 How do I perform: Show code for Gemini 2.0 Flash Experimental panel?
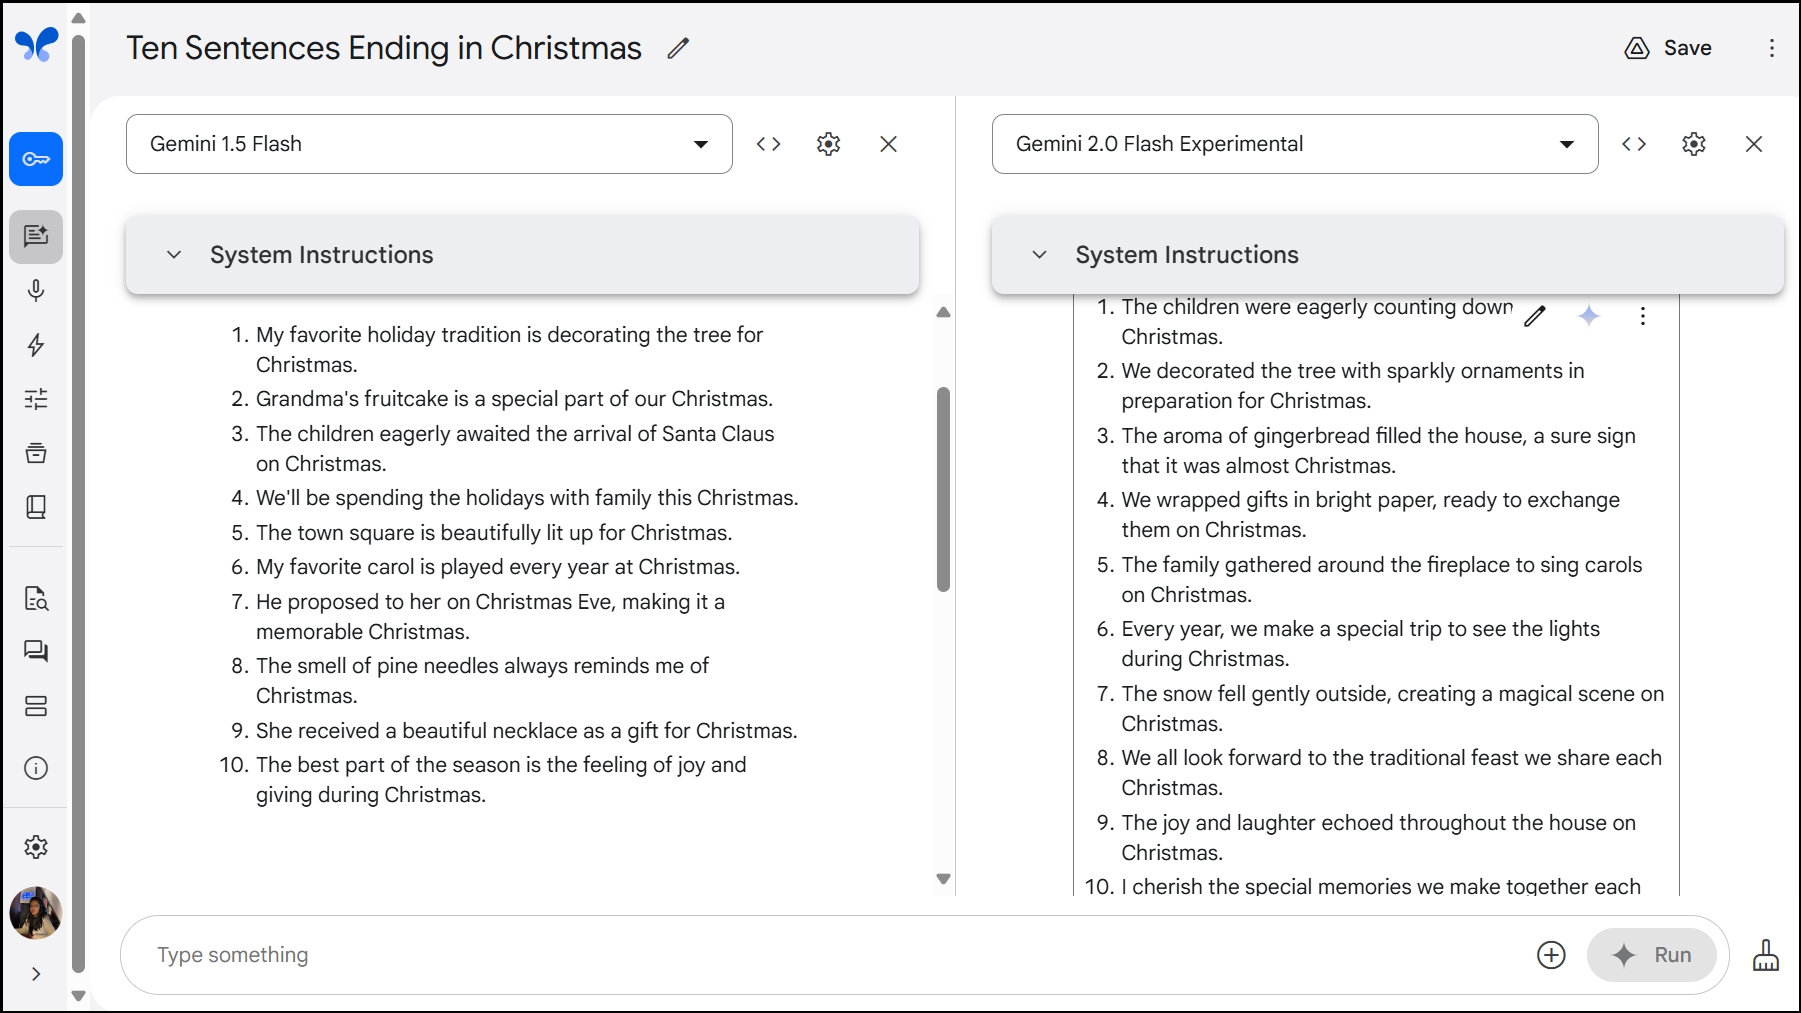tap(1634, 144)
